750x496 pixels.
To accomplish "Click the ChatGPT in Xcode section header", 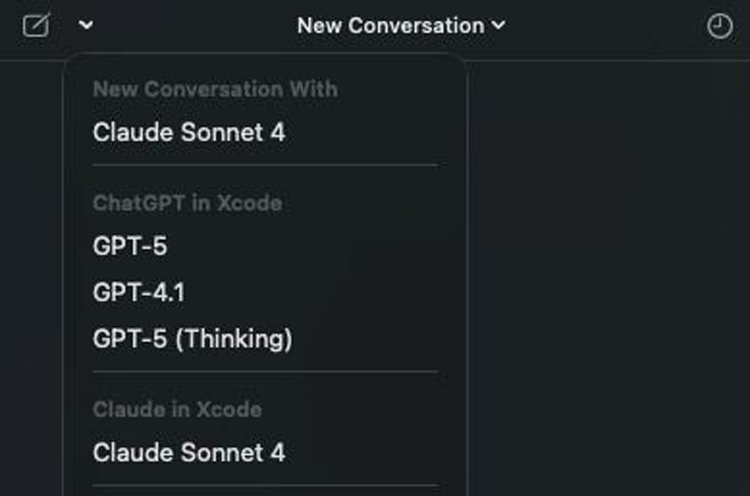I will tap(187, 203).
